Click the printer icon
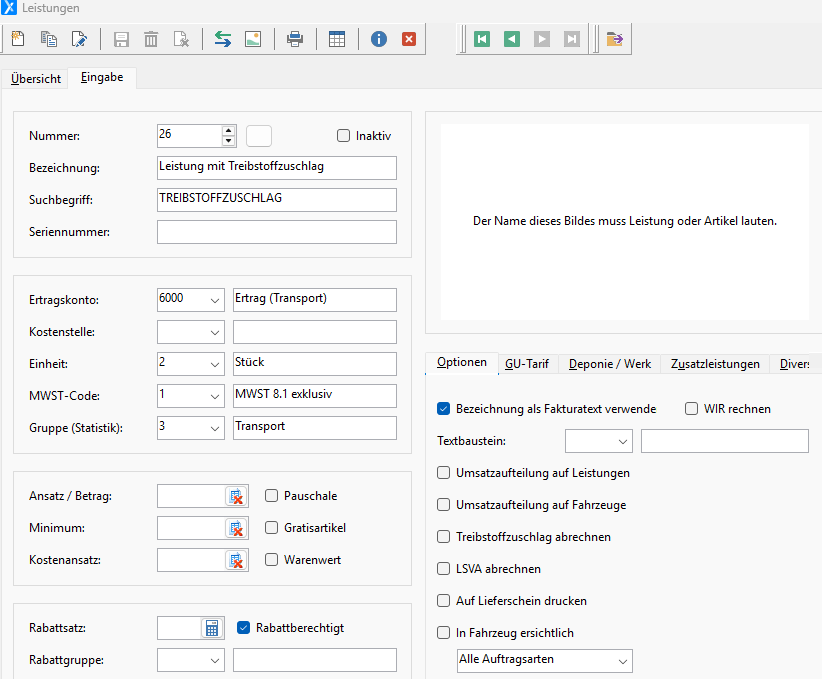 [295, 39]
